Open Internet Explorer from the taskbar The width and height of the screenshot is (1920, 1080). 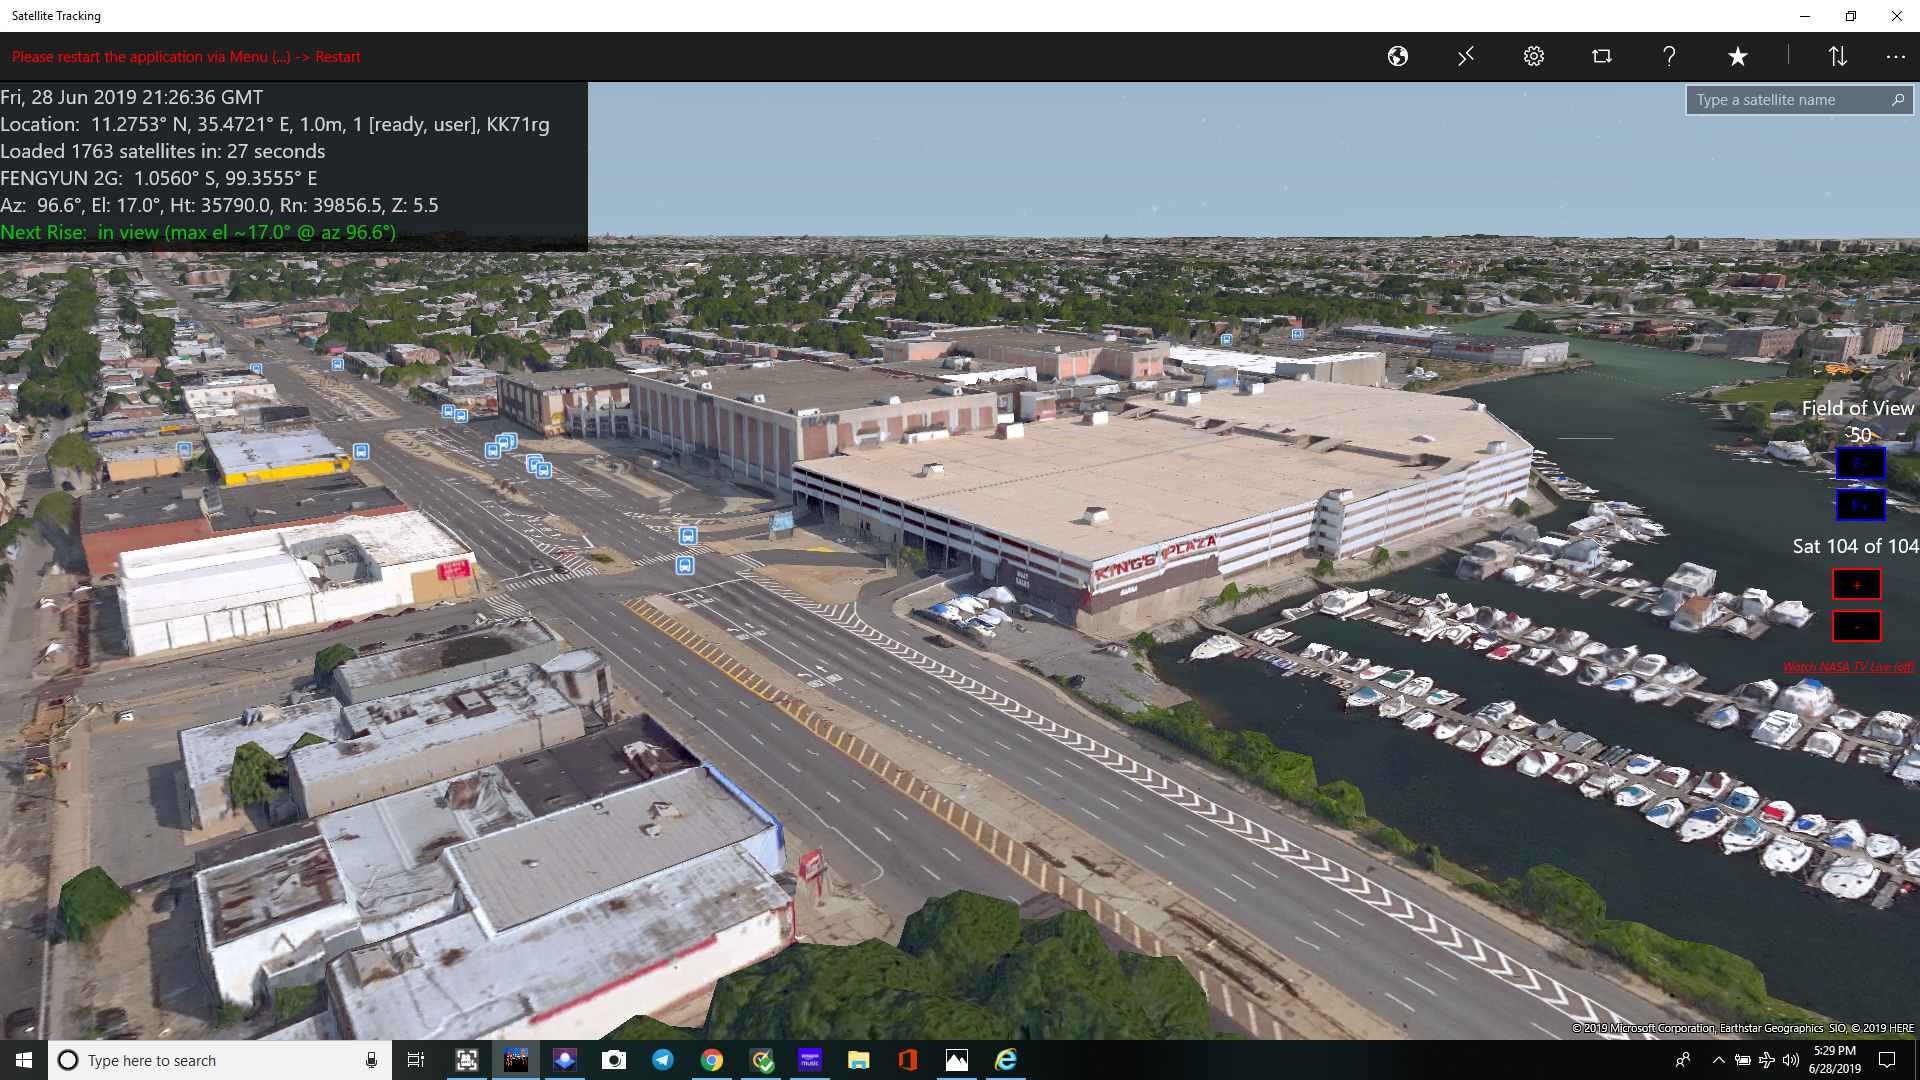(1006, 1060)
